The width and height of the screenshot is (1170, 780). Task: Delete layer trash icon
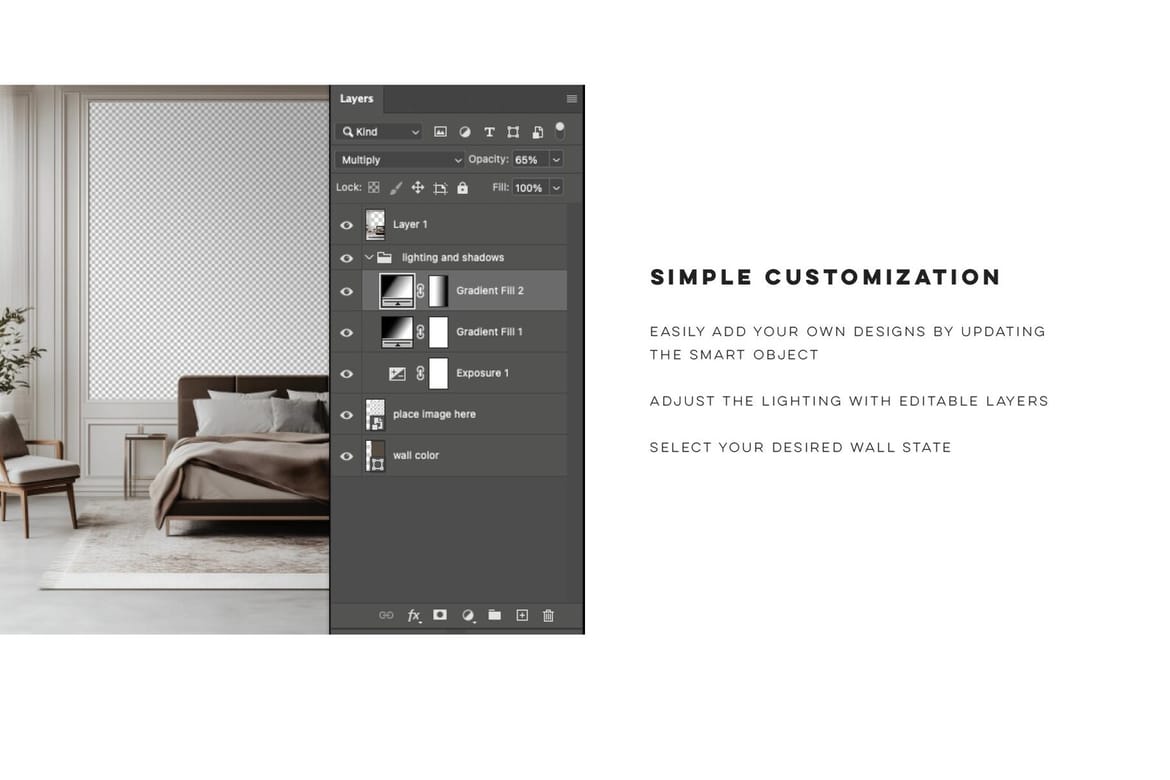pos(548,615)
